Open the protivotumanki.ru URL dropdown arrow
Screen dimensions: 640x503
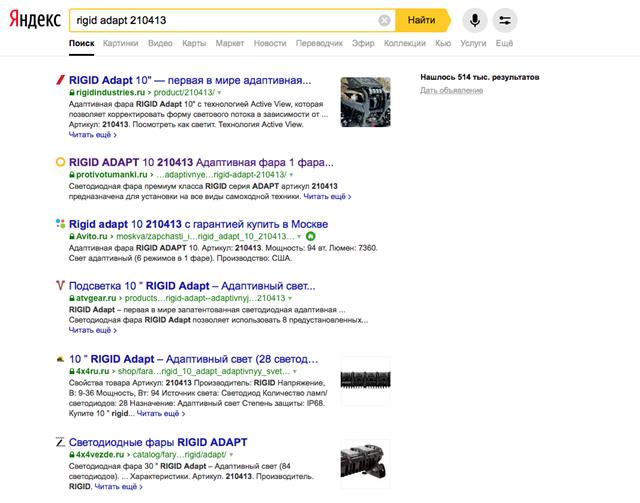291,173
